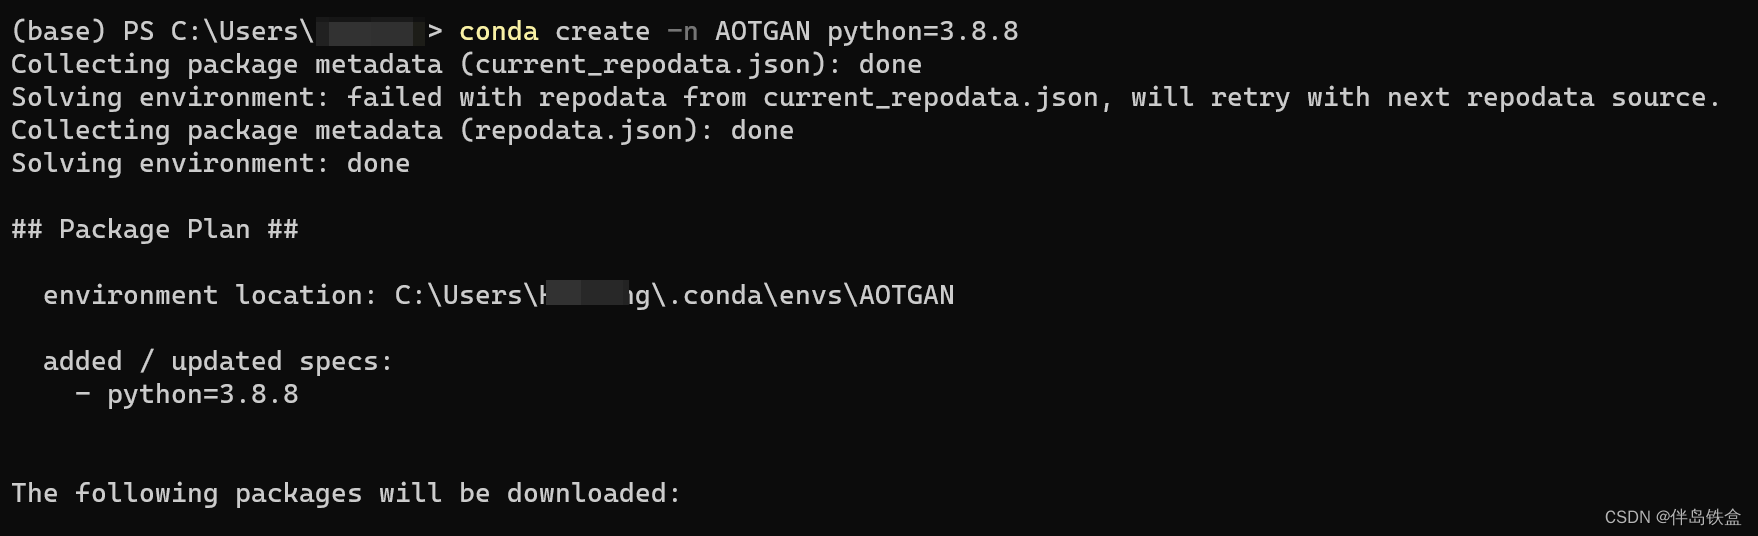Click the '(base)' prompt prefix
This screenshot has height=536, width=1758.
pyautogui.click(x=58, y=32)
